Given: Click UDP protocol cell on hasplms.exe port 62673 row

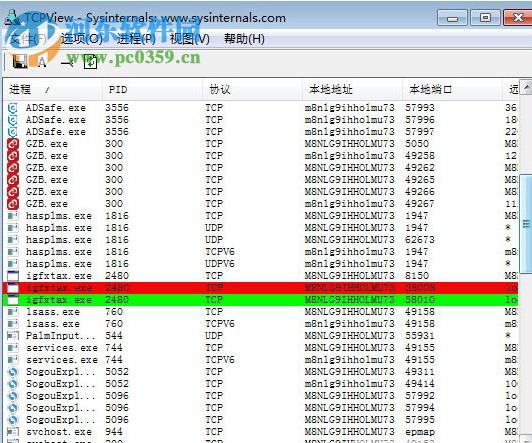Looking at the screenshot, I should coord(214,240).
